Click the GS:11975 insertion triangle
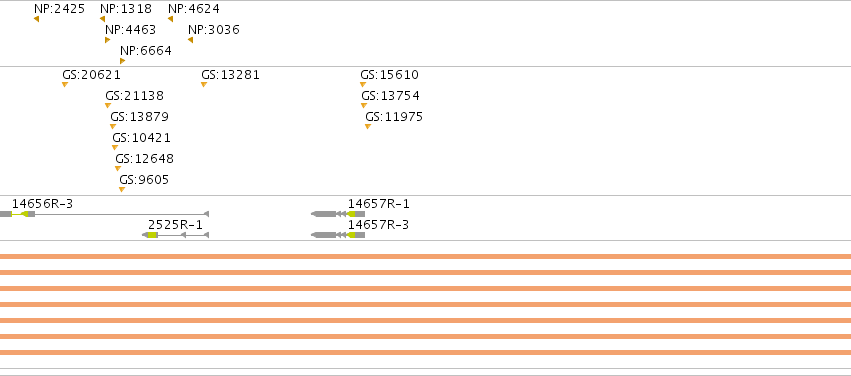The image size is (851, 376). click(367, 126)
